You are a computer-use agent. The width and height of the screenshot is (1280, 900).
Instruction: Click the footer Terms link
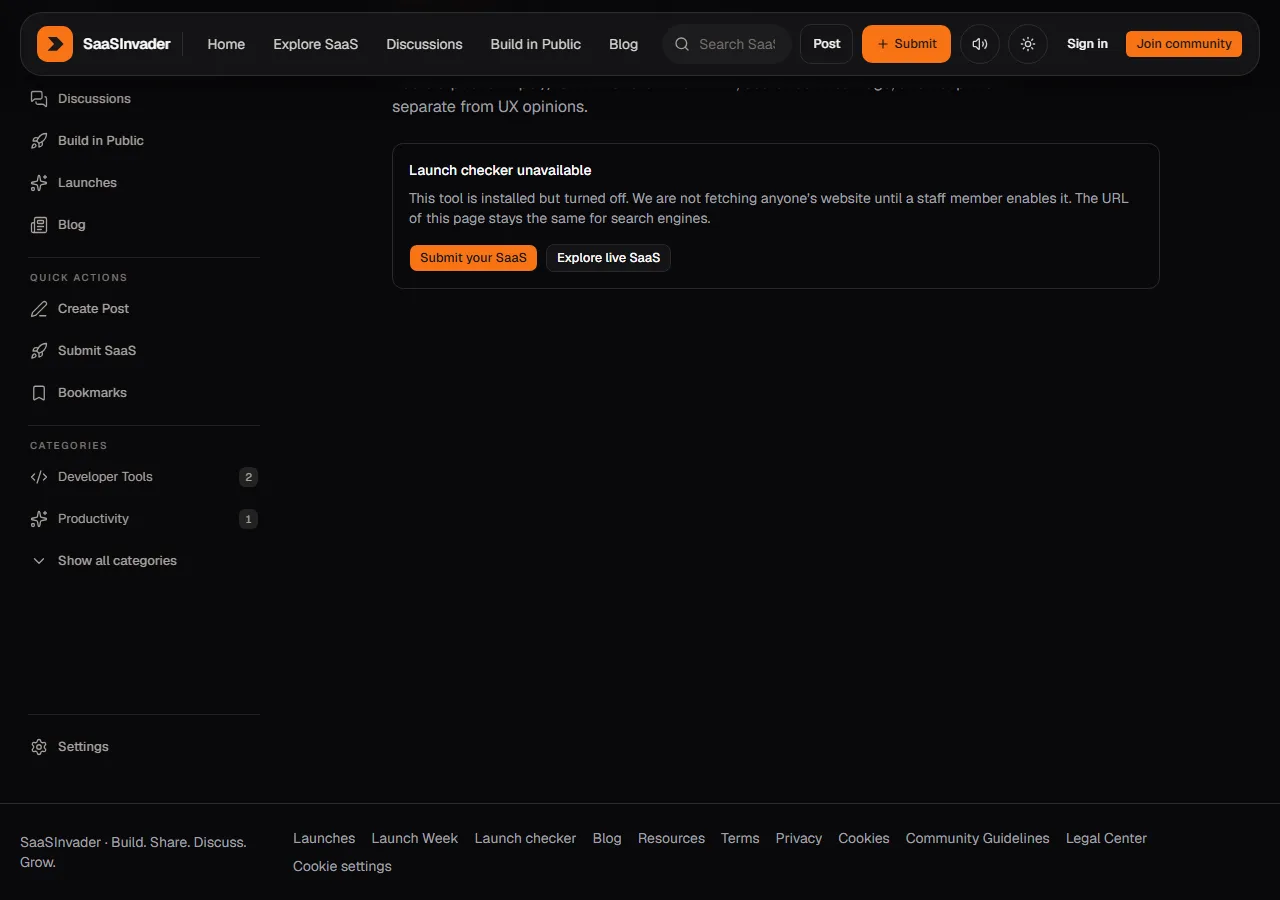740,839
